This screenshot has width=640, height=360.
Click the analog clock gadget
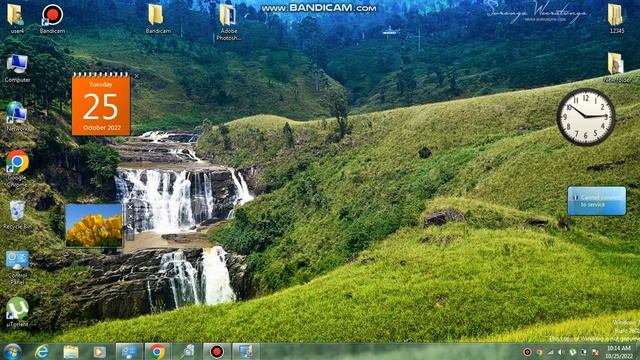pyautogui.click(x=586, y=117)
